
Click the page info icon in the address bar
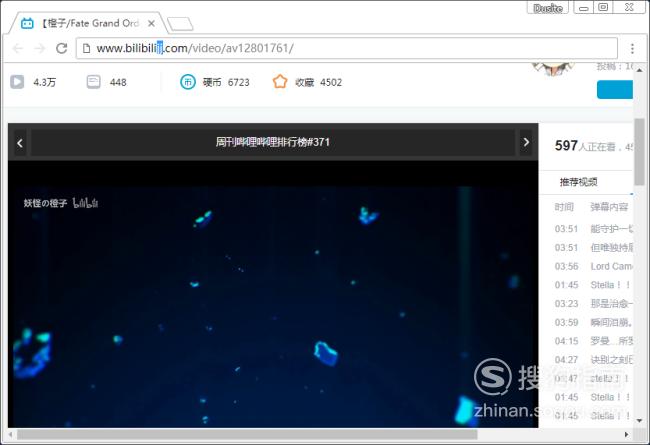tap(86, 49)
